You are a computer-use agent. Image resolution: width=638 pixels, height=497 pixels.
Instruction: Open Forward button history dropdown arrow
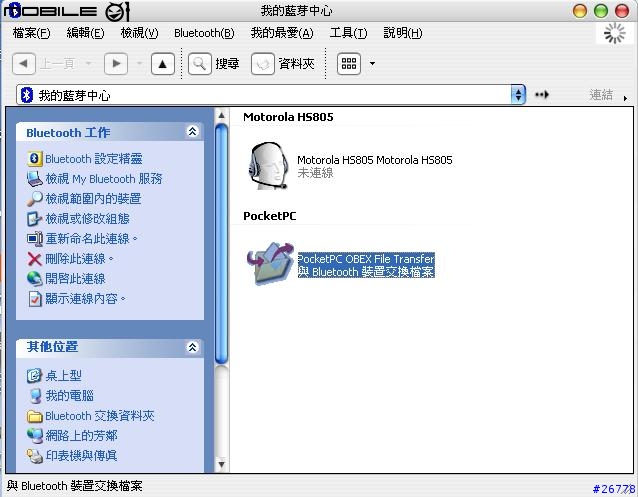139,63
